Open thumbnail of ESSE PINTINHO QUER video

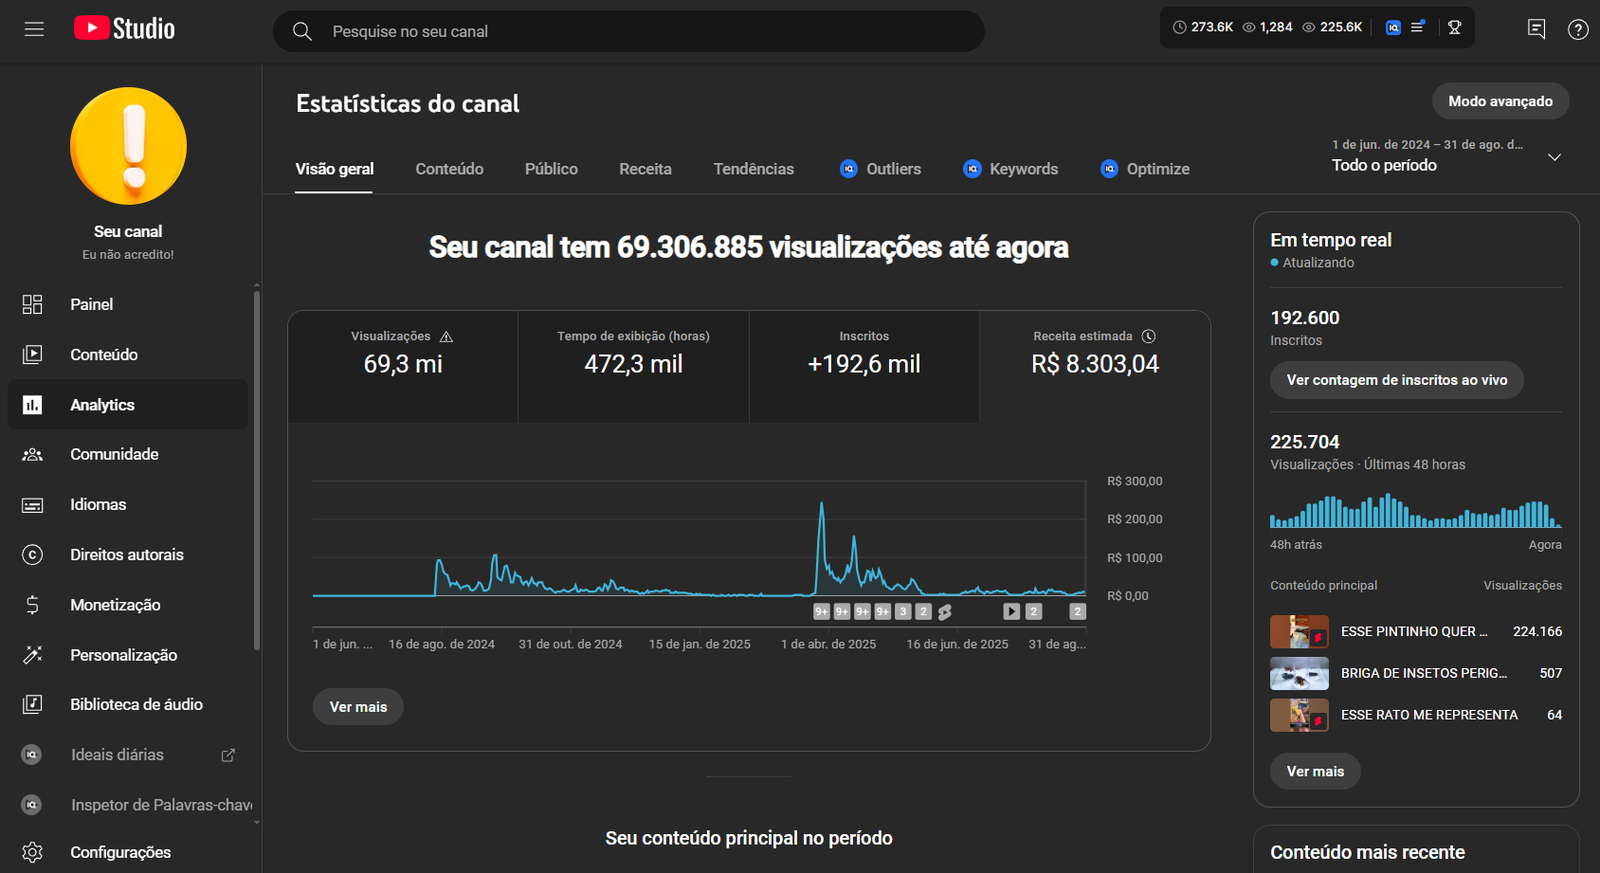click(x=1299, y=632)
